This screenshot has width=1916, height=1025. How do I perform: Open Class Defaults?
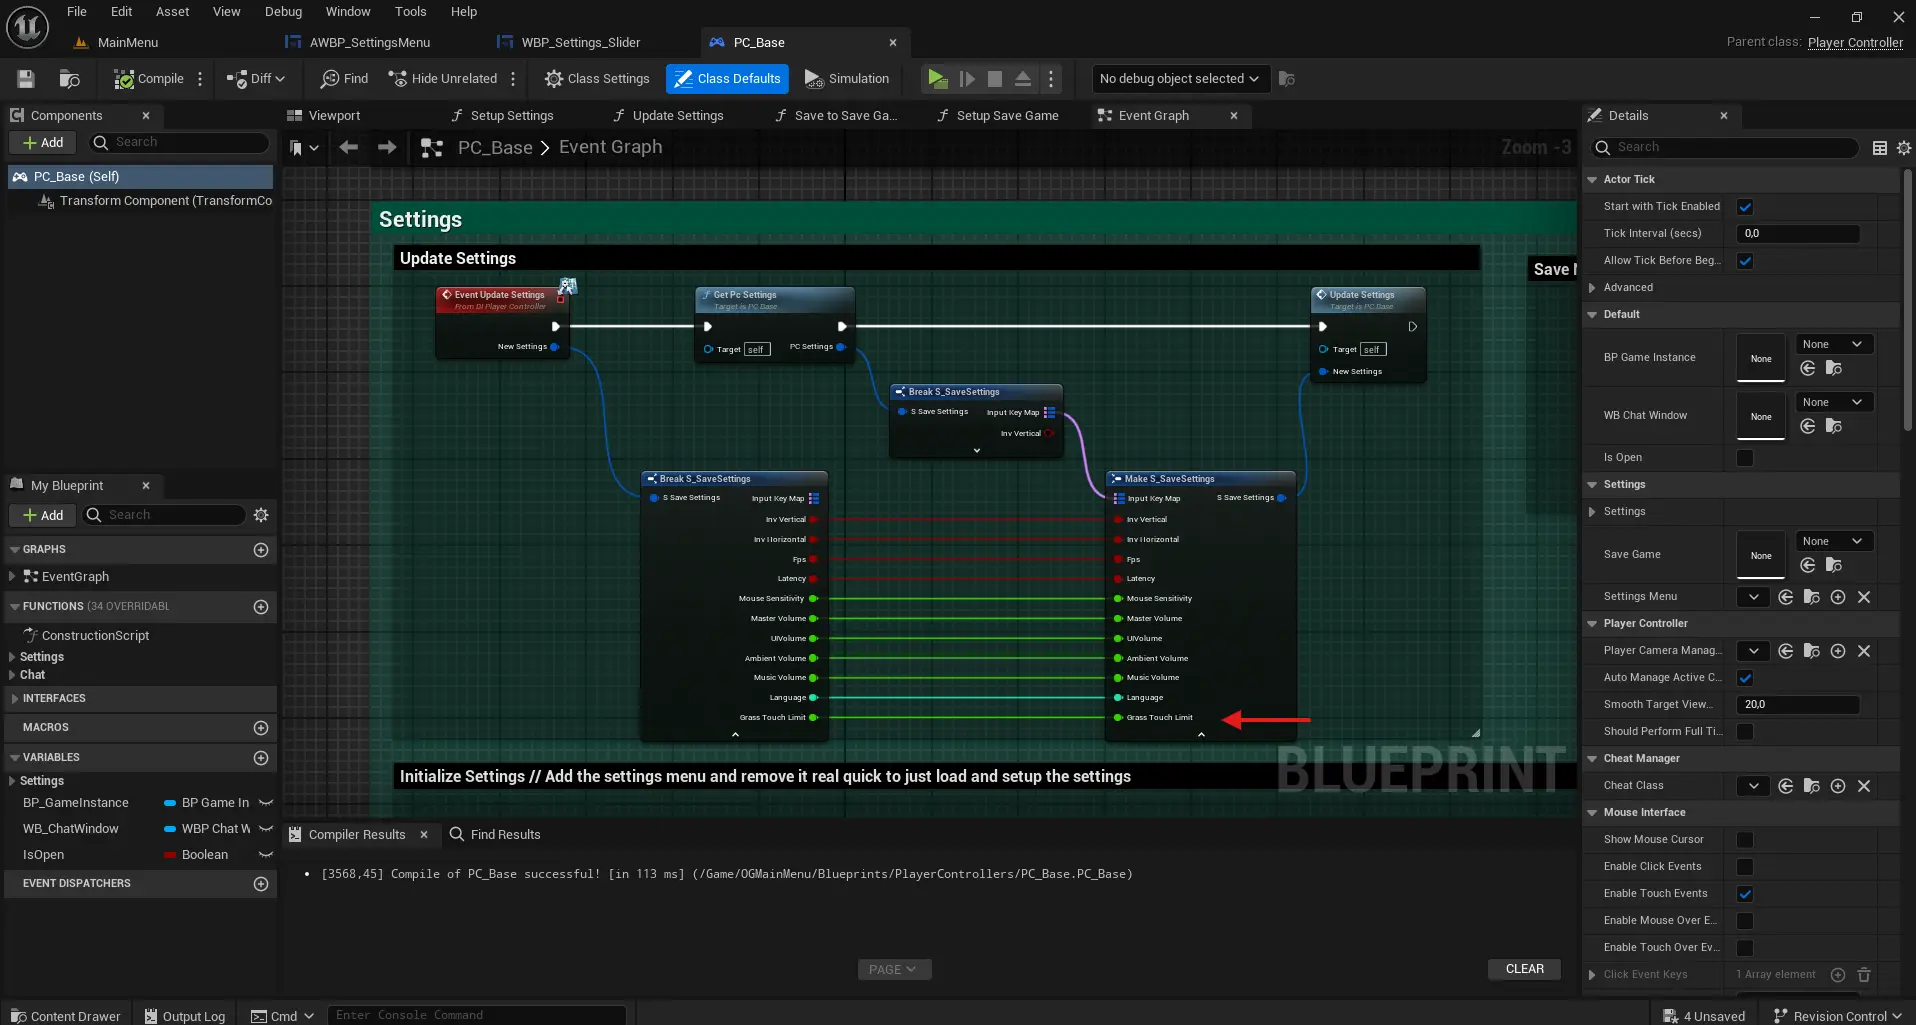[728, 79]
